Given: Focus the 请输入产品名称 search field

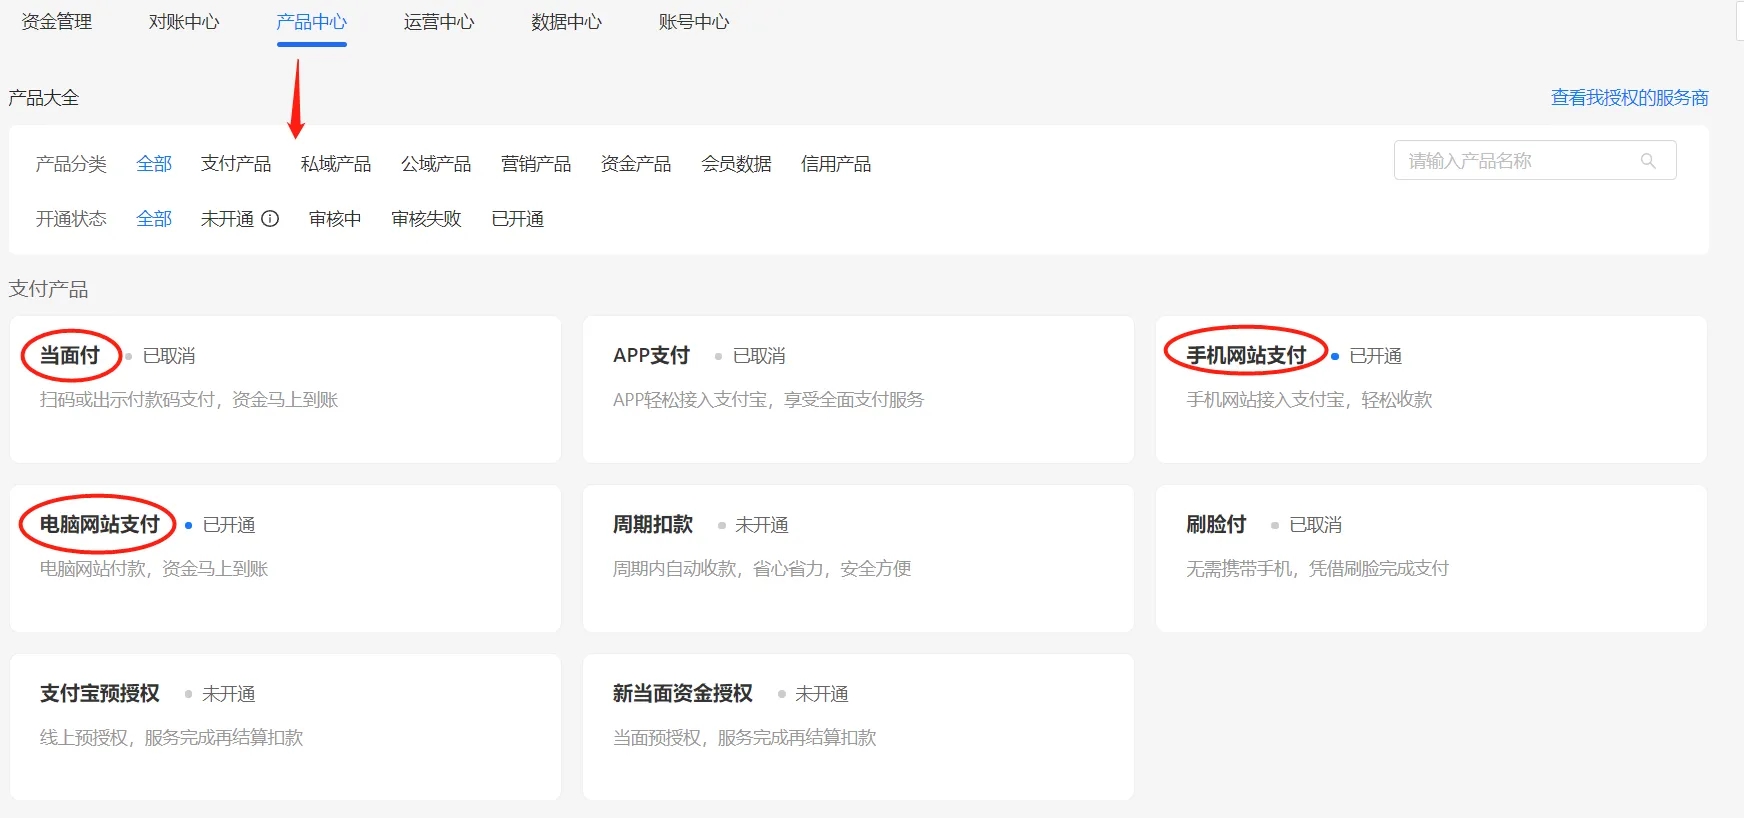Looking at the screenshot, I should [x=1535, y=161].
